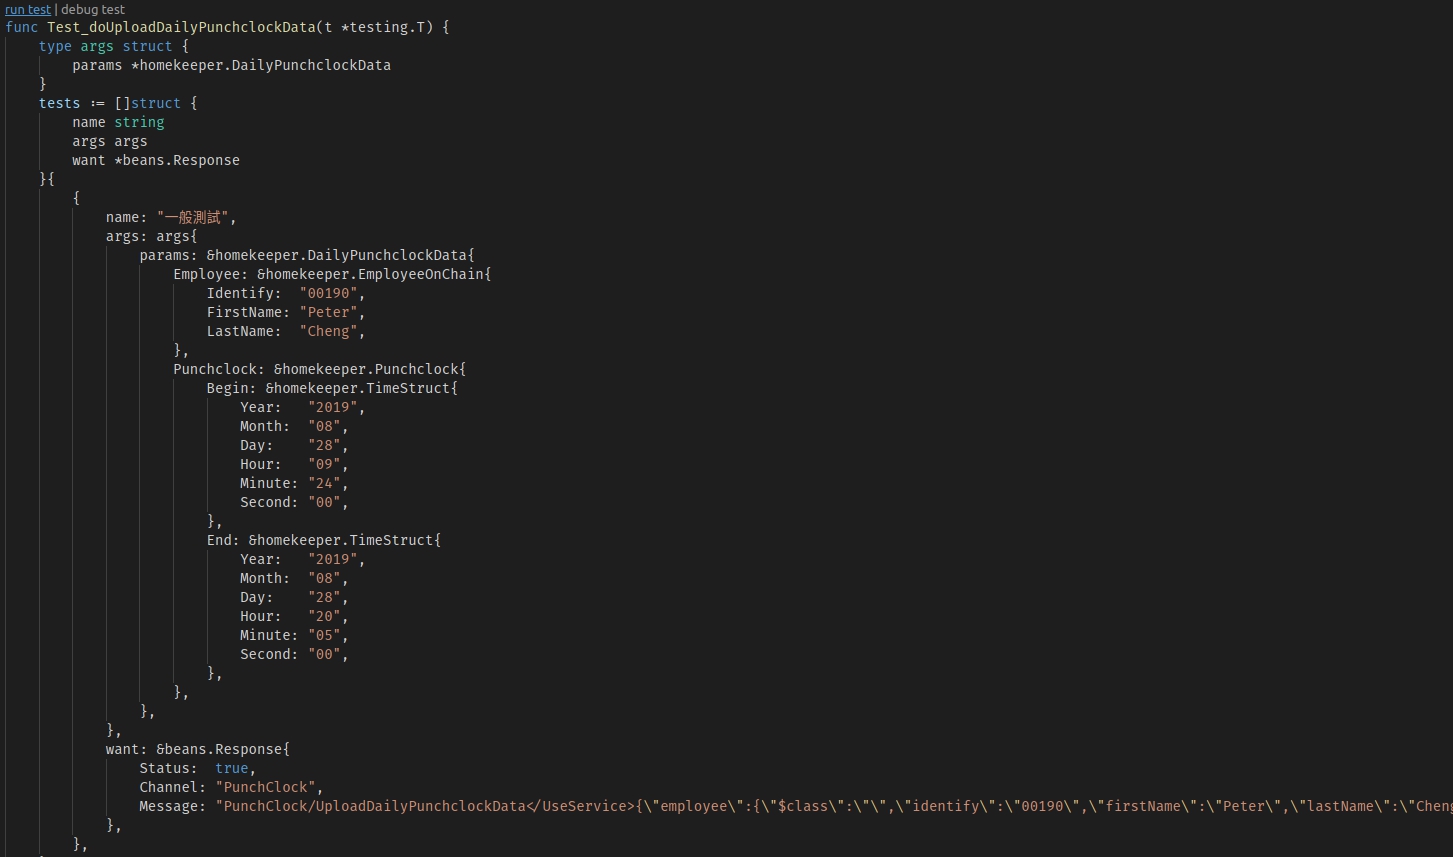Click the Channel value "PunchClock"

click(265, 787)
